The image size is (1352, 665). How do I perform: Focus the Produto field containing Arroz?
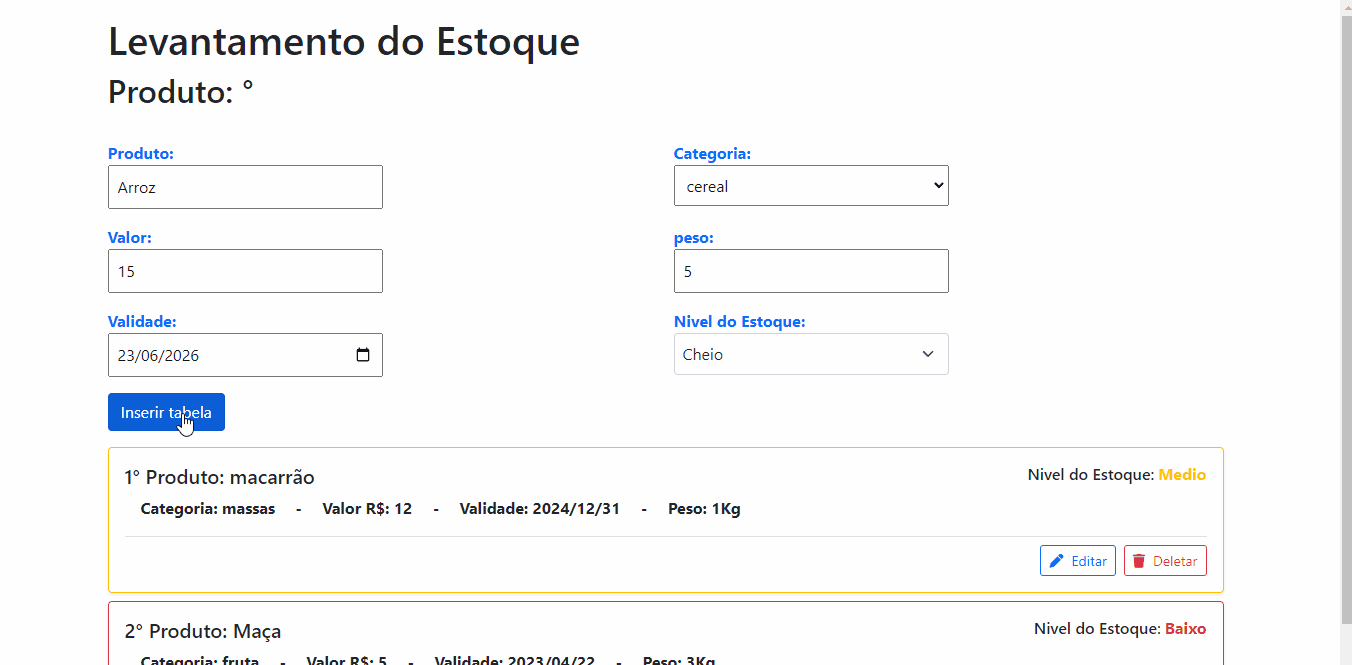(245, 187)
